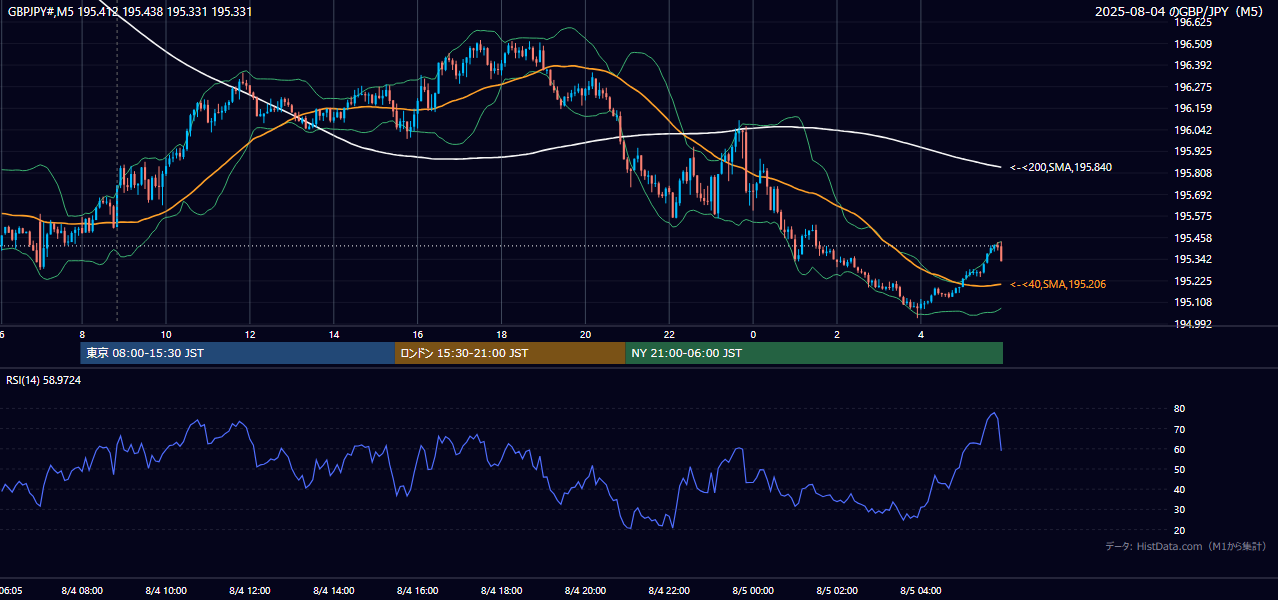Click the 8/4 08:00 bottom time label
Image resolution: width=1278 pixels, height=600 pixels.
(82, 591)
